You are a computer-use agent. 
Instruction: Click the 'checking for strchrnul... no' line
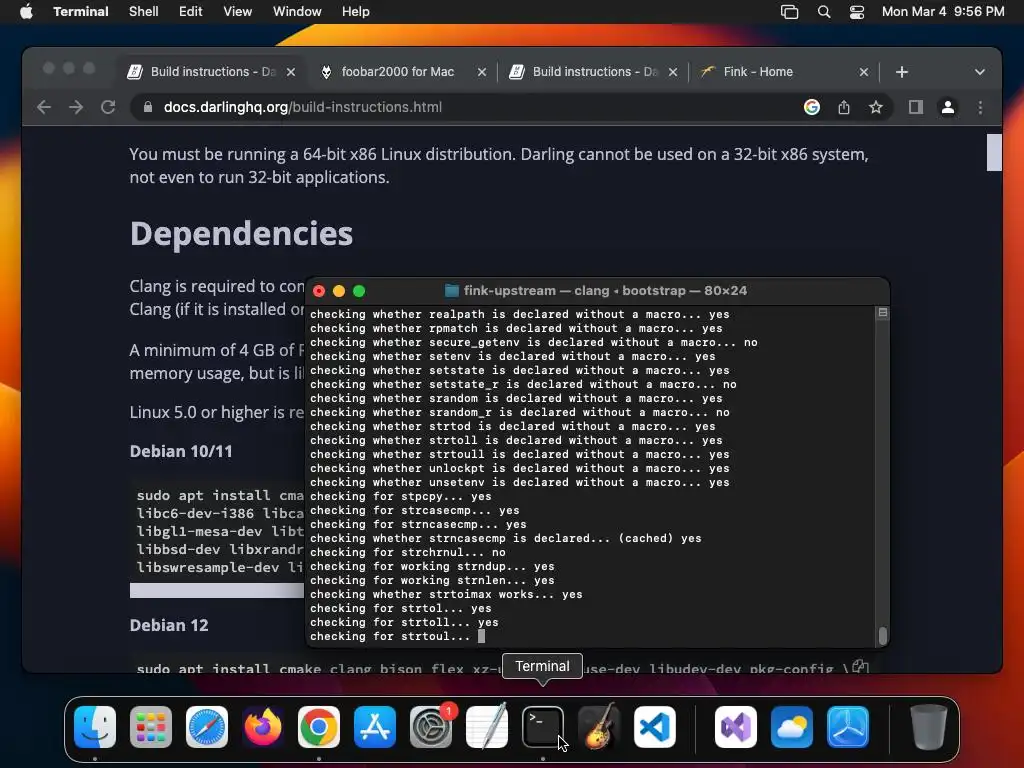point(408,552)
